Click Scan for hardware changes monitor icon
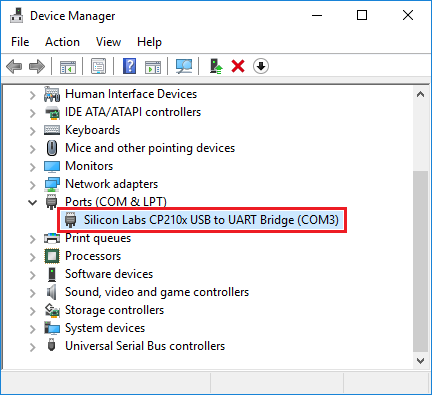 coord(184,66)
